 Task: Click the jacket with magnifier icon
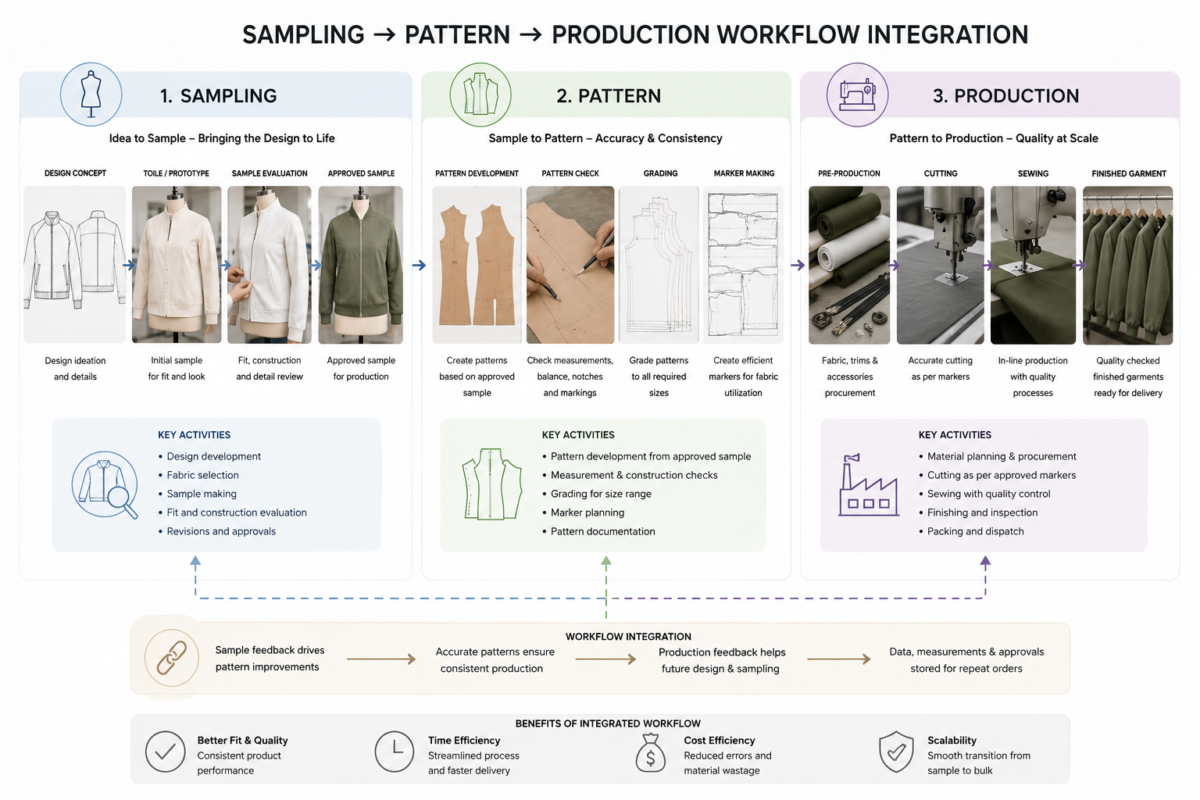(x=104, y=484)
